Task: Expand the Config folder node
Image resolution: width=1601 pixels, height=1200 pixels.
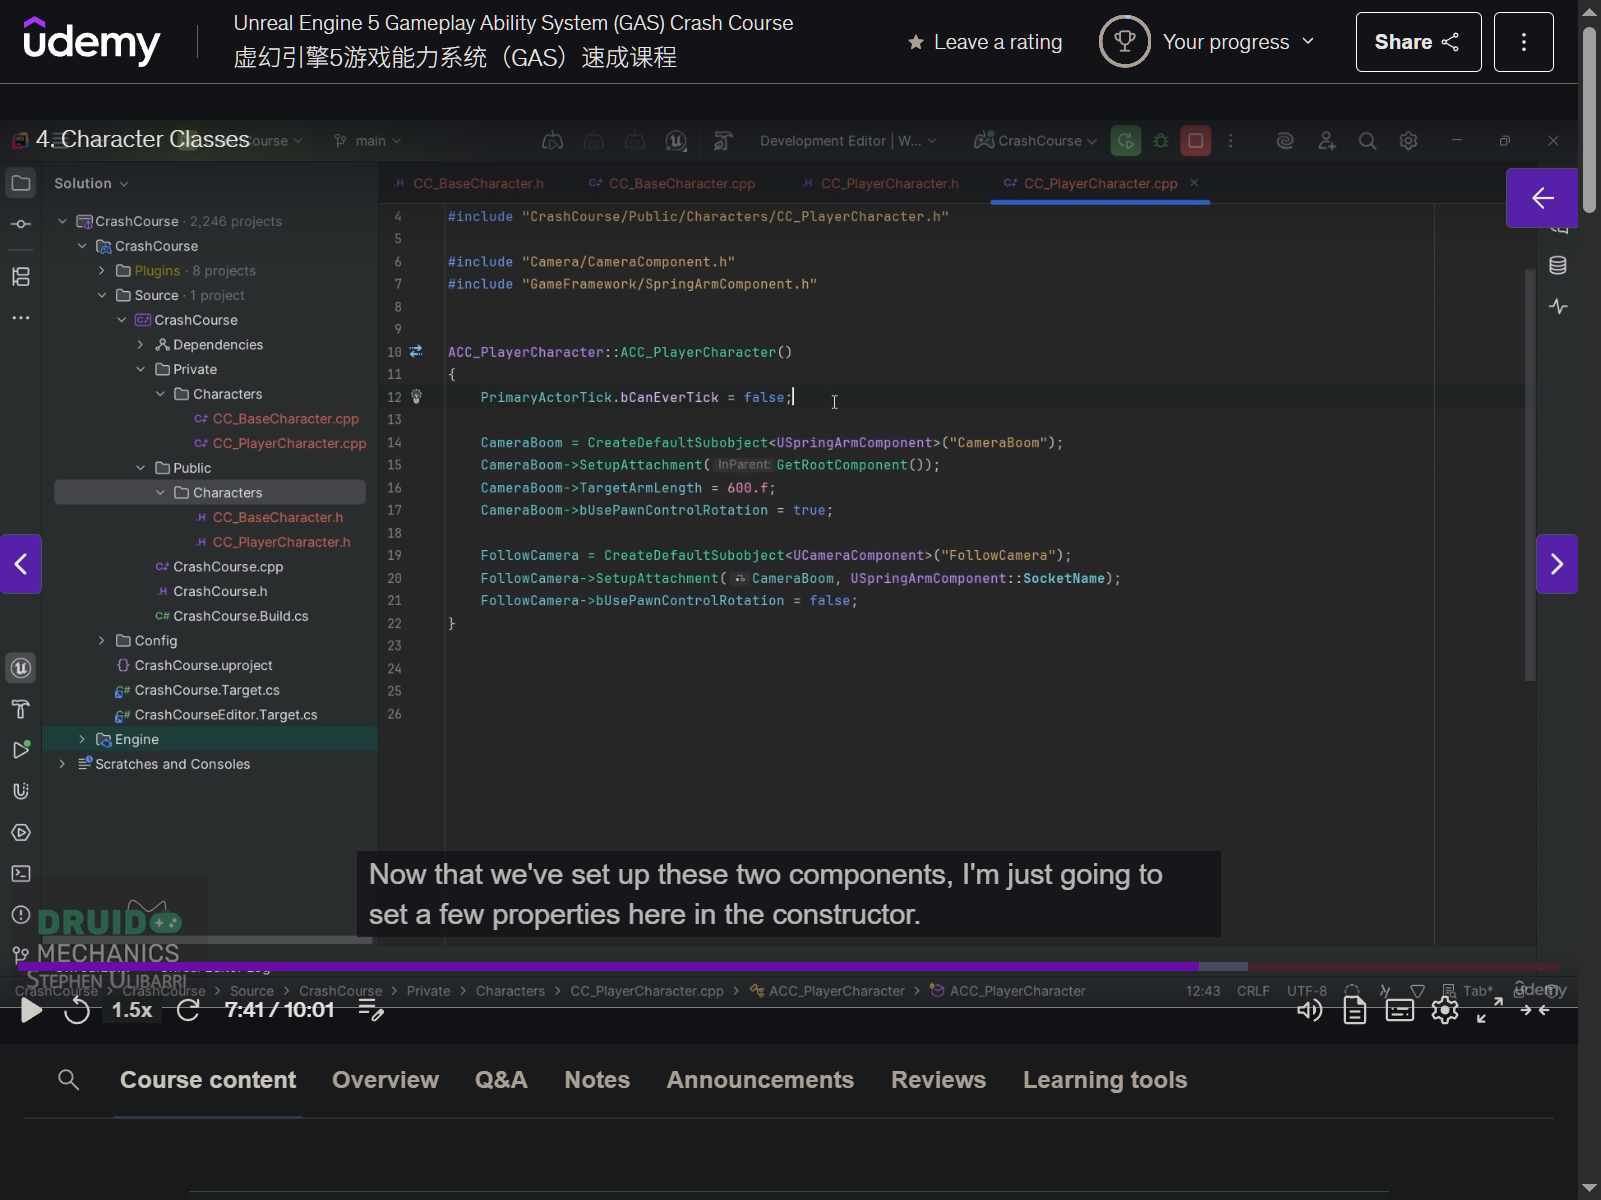Action: pos(101,641)
